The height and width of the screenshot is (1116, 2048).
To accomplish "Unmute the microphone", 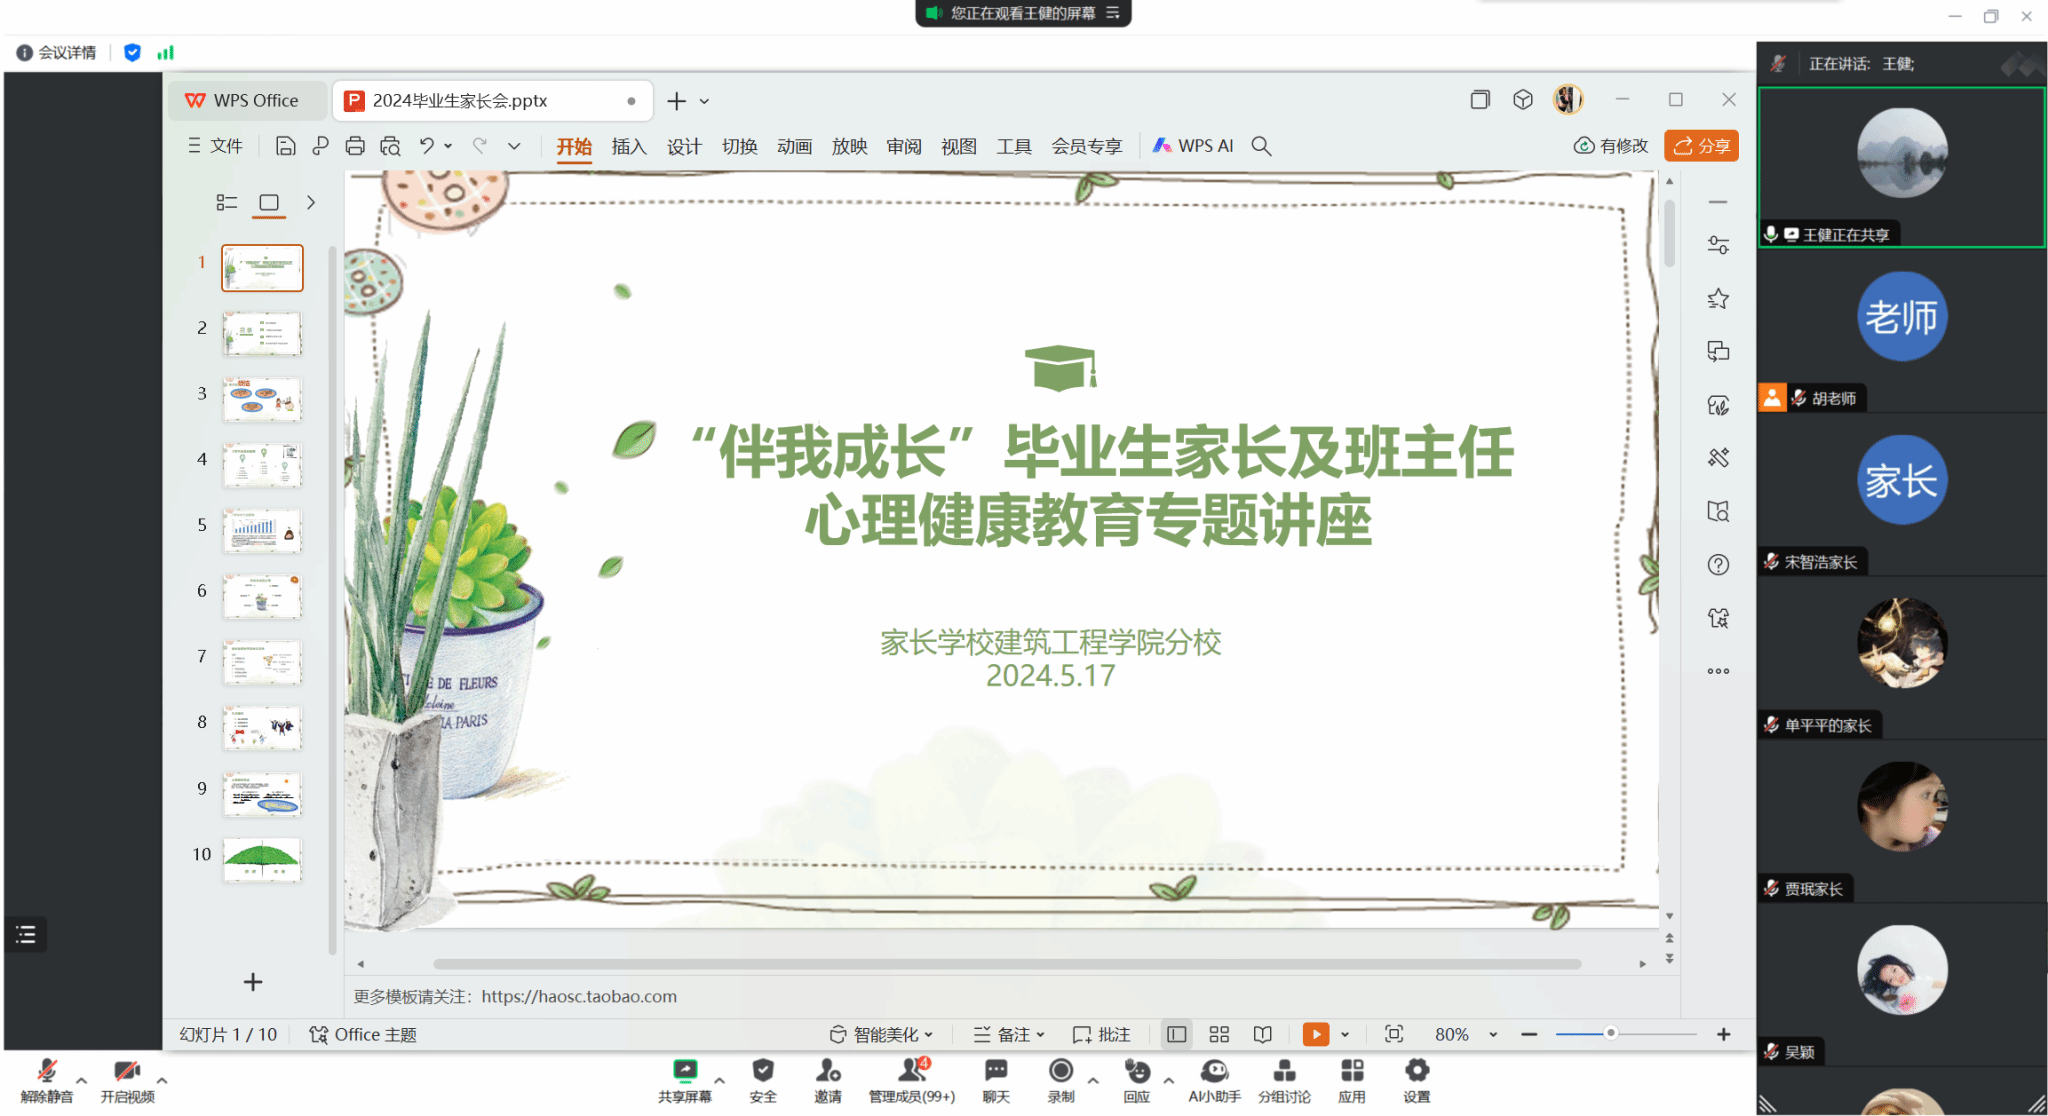I will (x=46, y=1071).
